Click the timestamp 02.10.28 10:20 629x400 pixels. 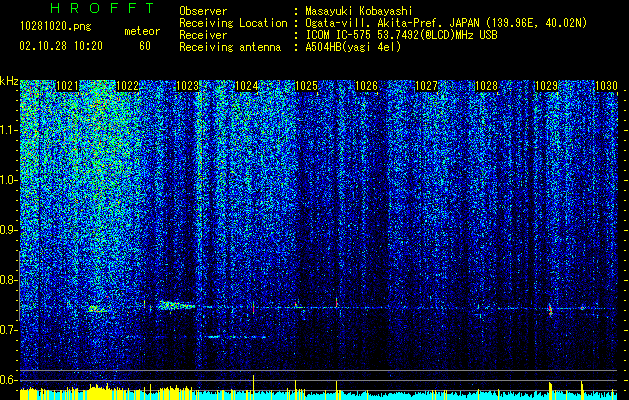coord(61,46)
